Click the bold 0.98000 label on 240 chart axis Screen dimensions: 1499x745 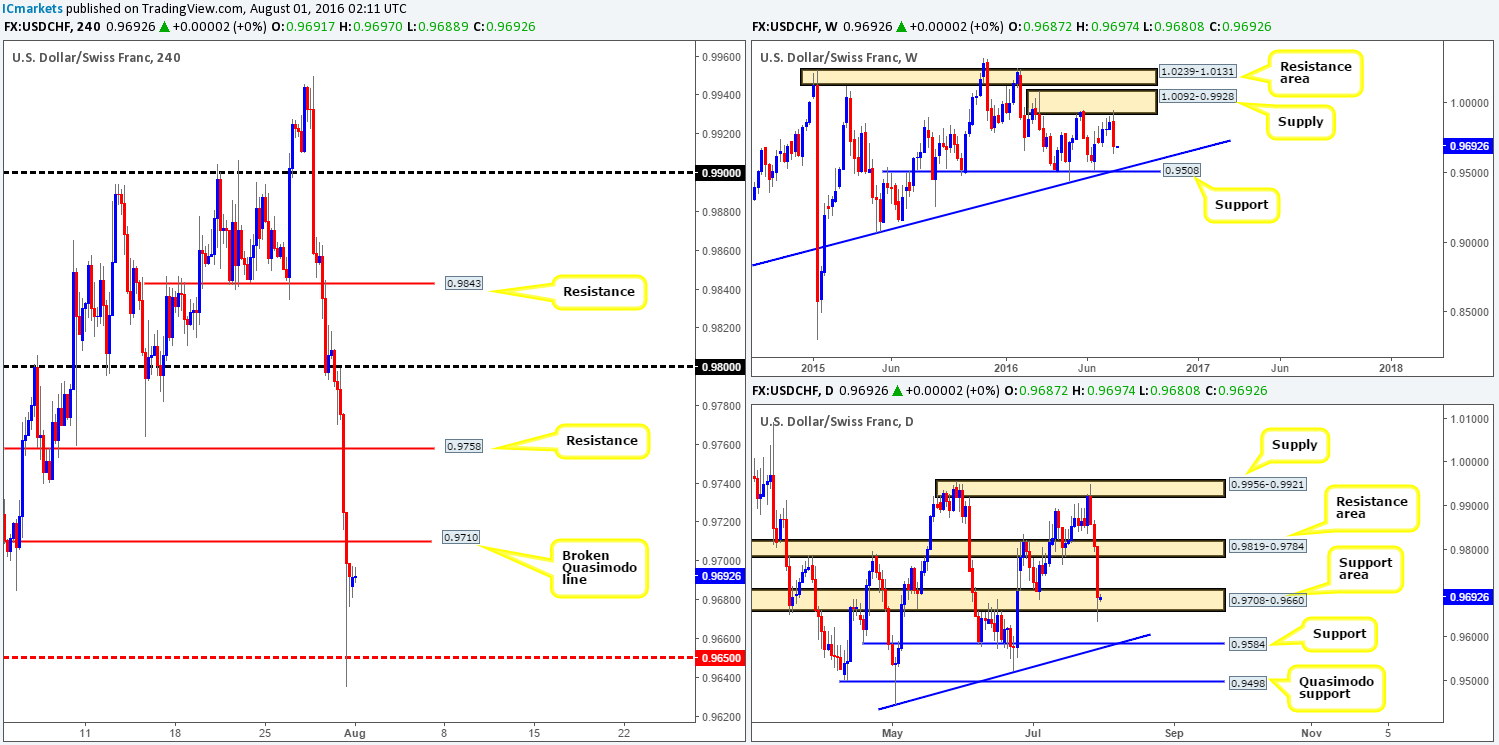[x=719, y=366]
